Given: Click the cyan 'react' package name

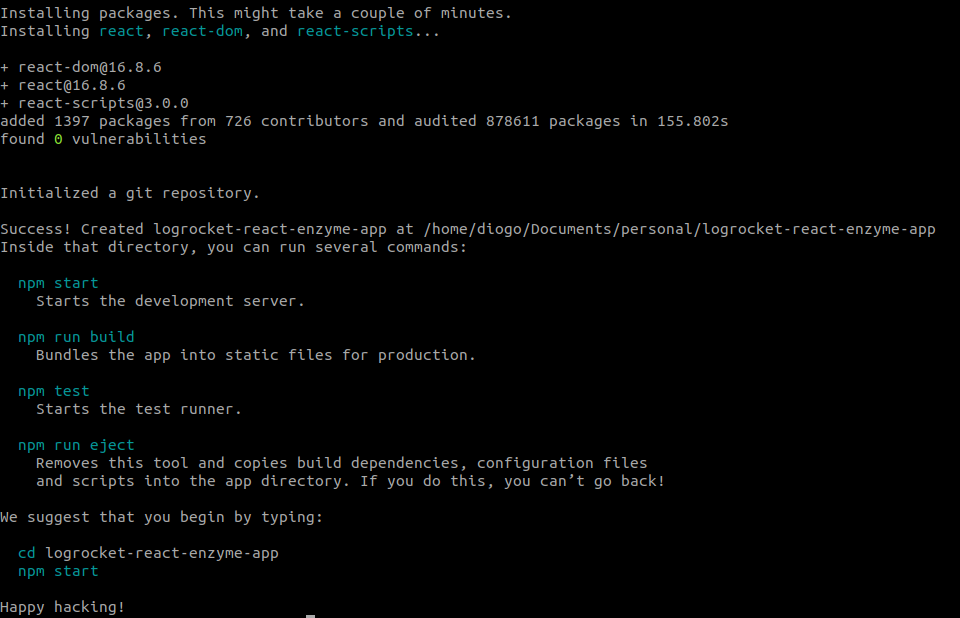Looking at the screenshot, I should [121, 31].
